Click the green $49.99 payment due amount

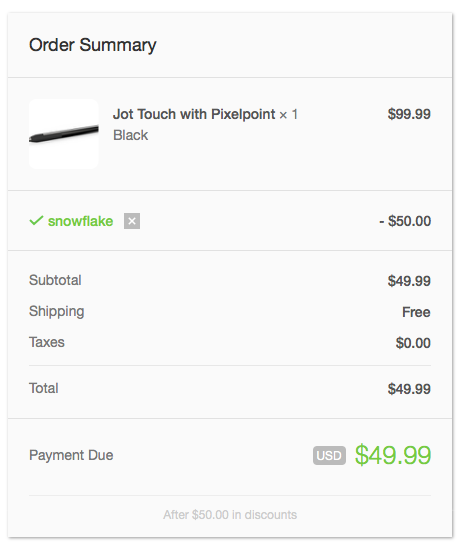[393, 455]
